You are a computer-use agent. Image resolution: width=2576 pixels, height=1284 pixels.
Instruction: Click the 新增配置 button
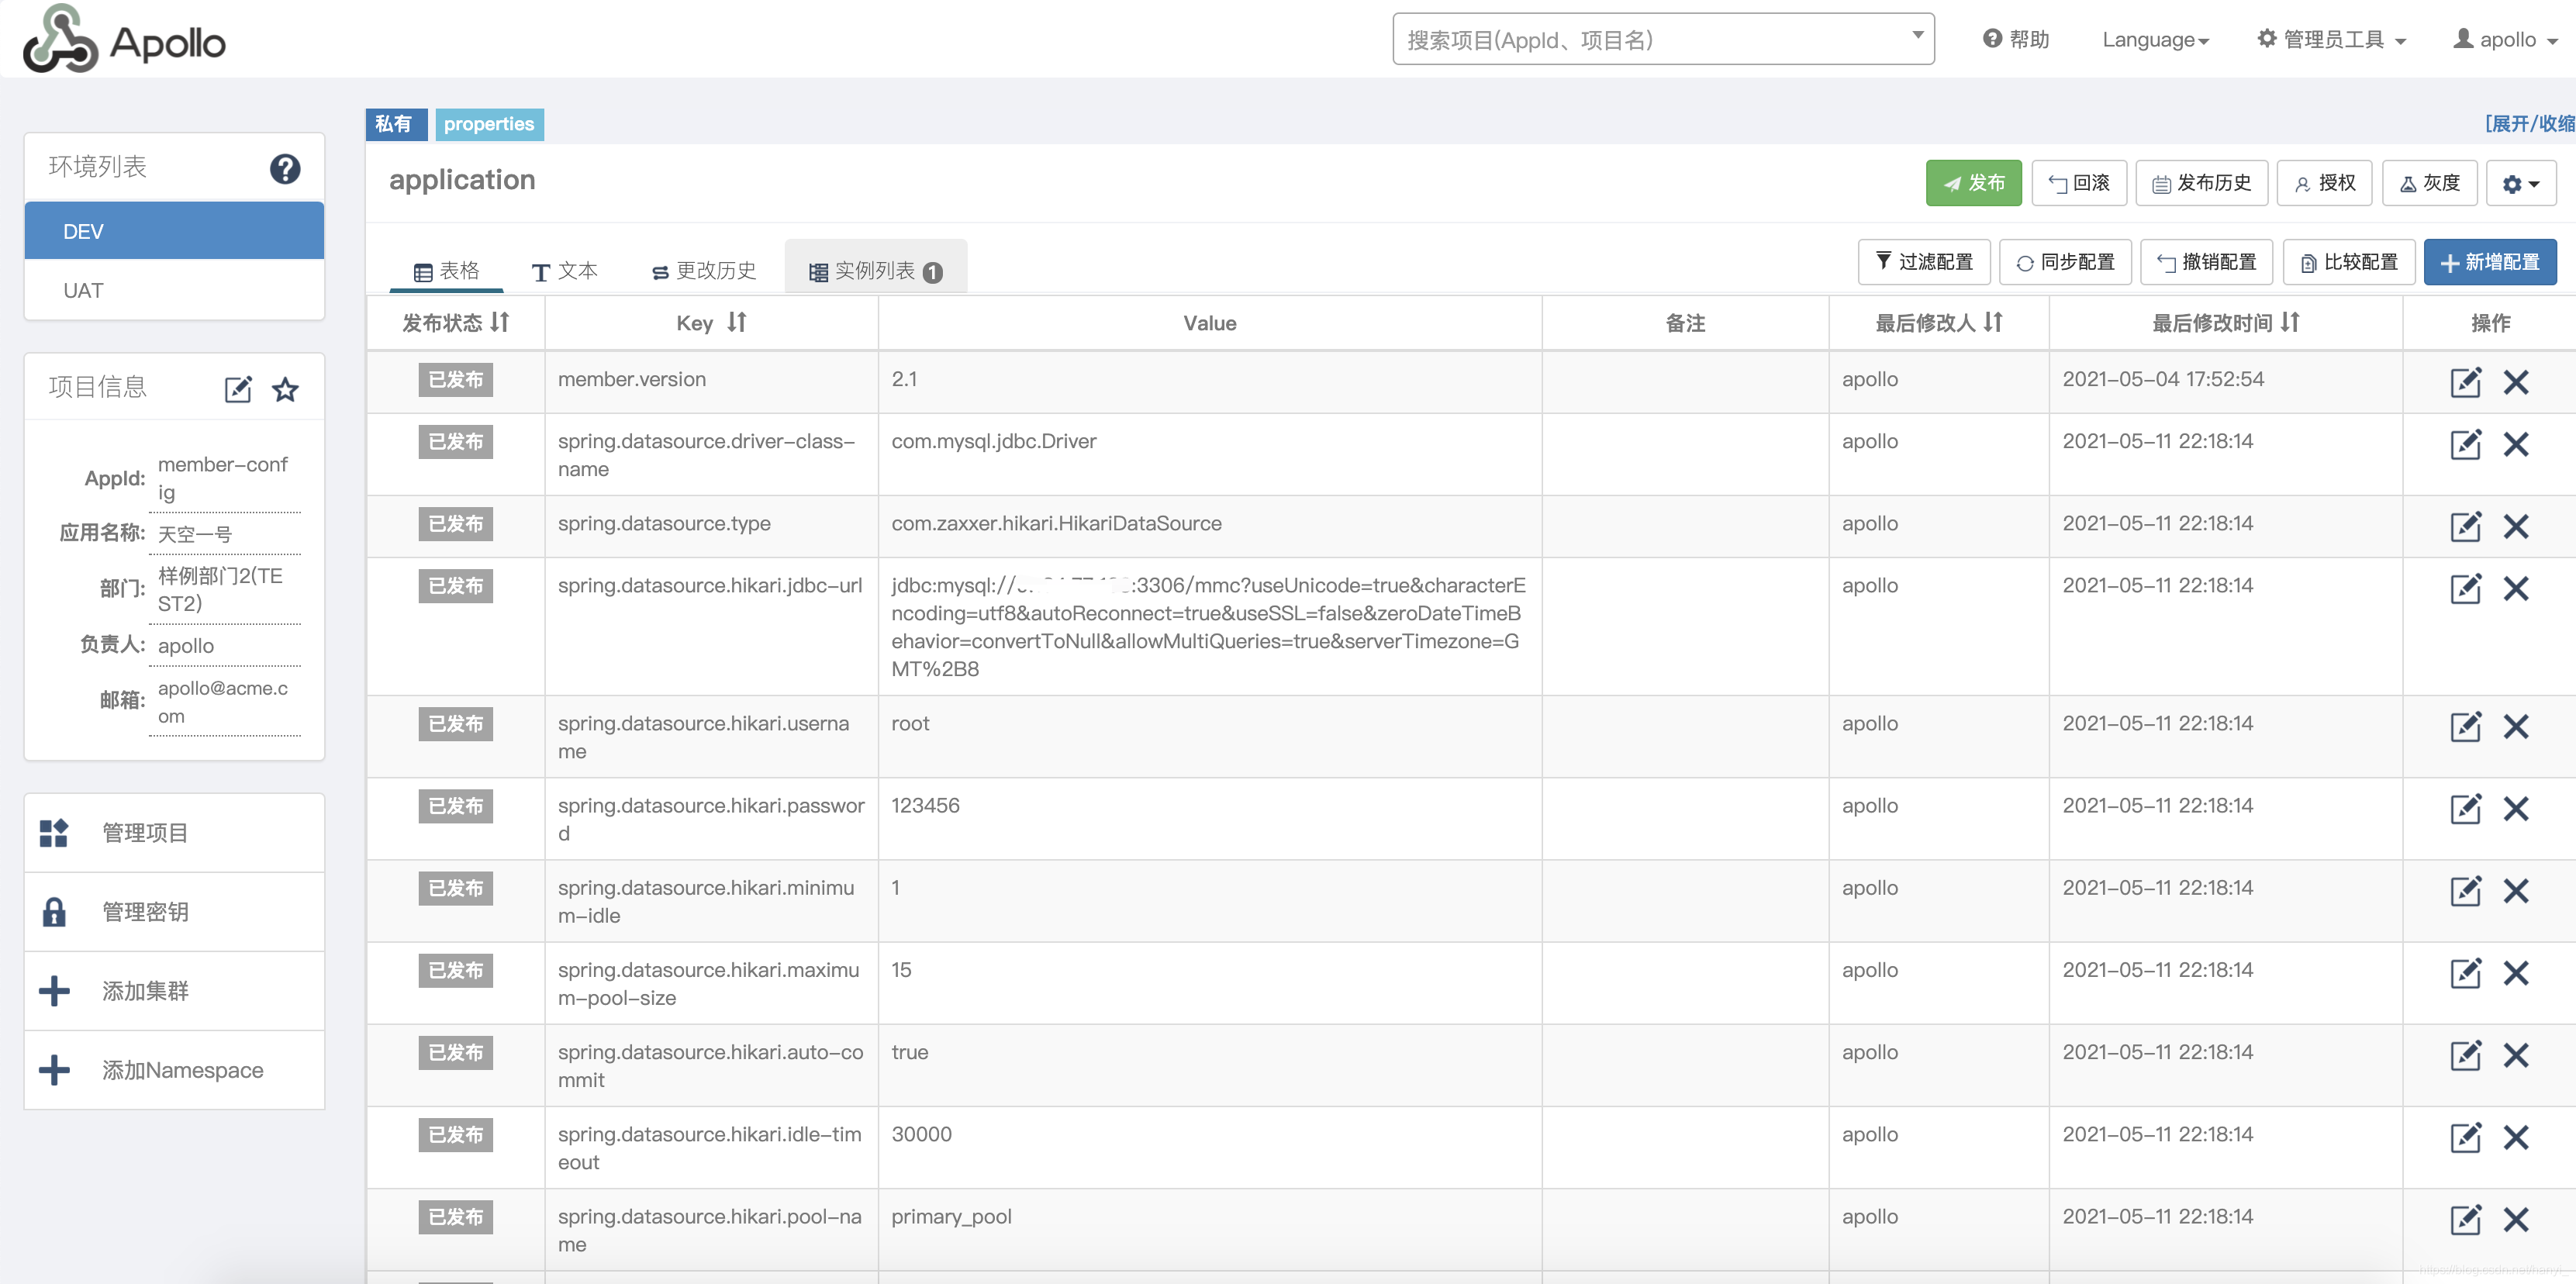(x=2489, y=262)
